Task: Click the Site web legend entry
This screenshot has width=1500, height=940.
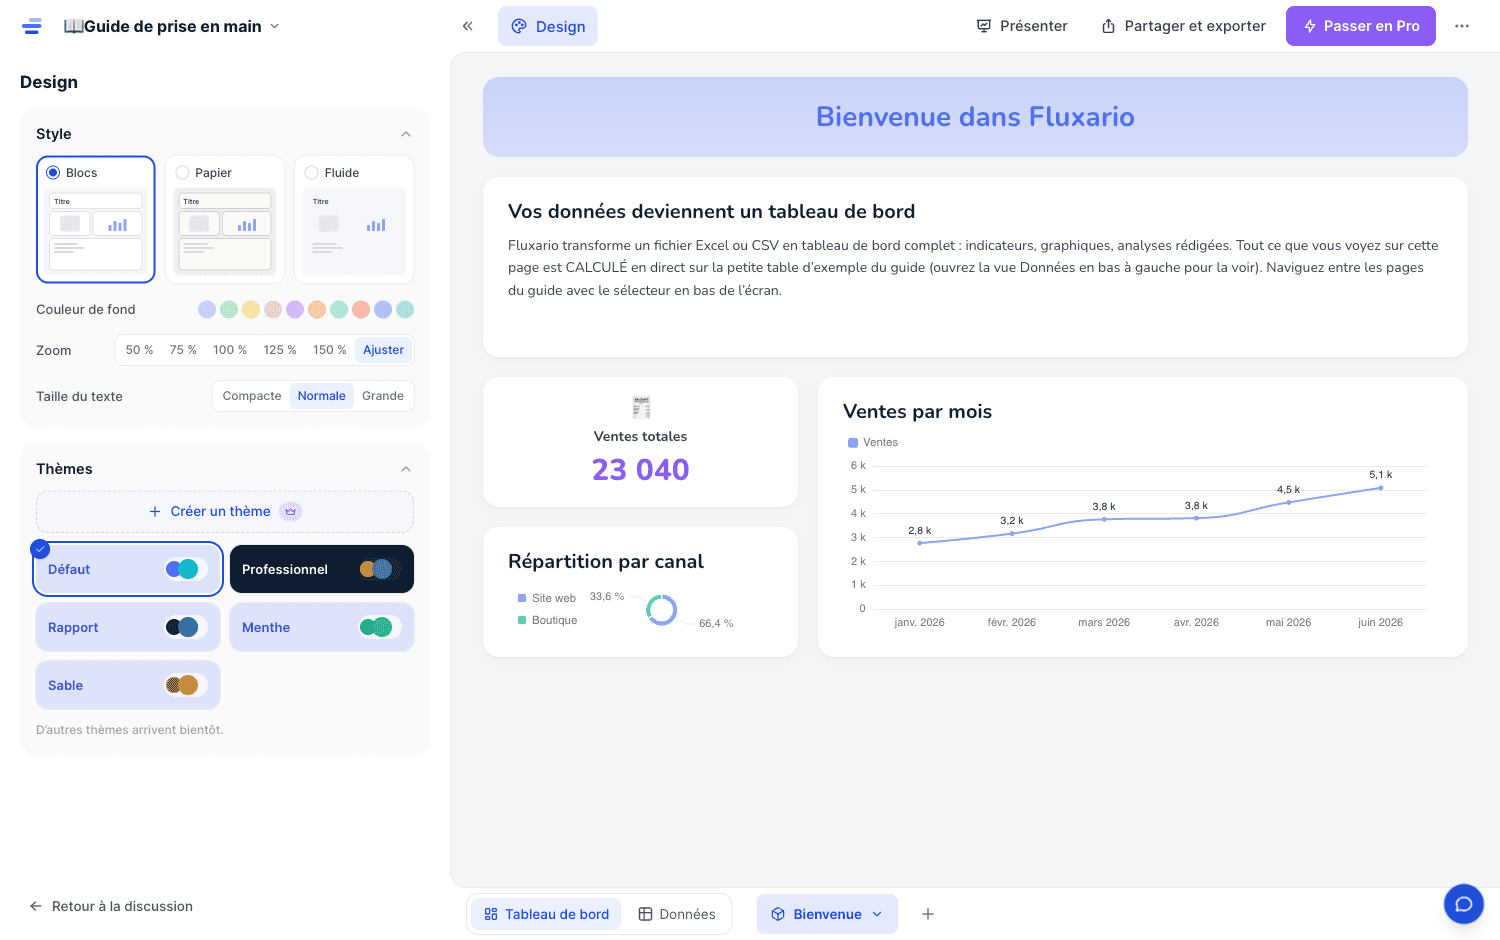Action: (x=547, y=598)
